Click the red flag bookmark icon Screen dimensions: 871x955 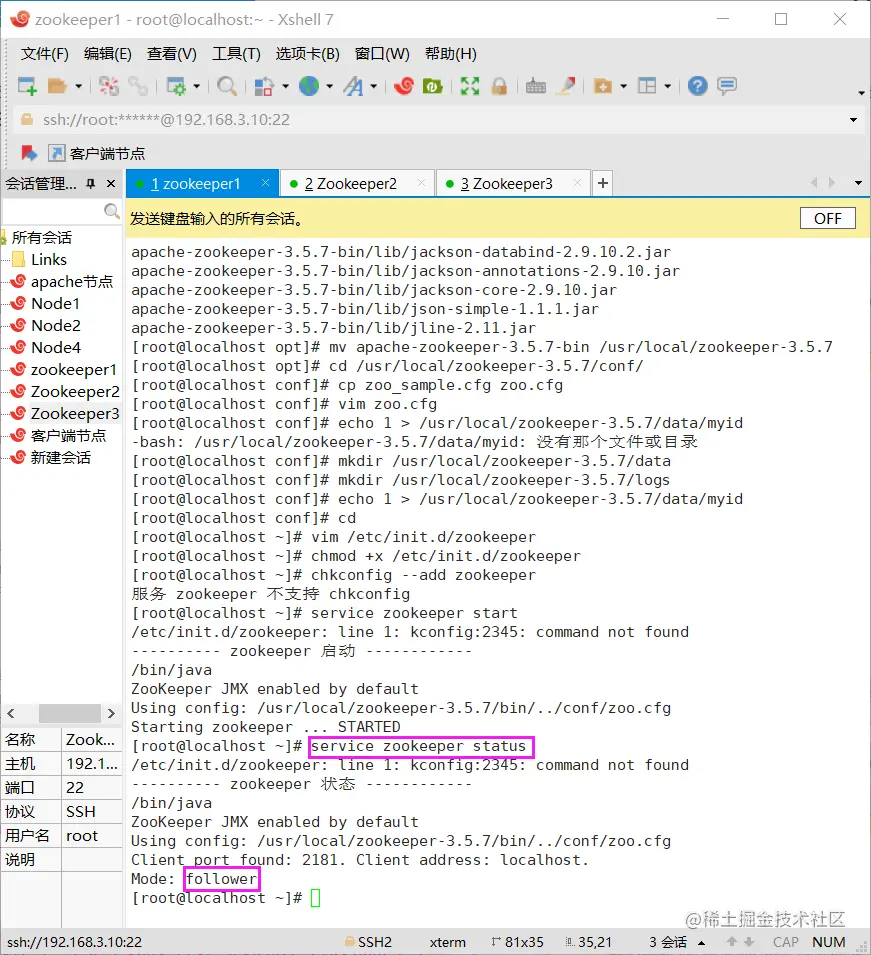(x=29, y=153)
